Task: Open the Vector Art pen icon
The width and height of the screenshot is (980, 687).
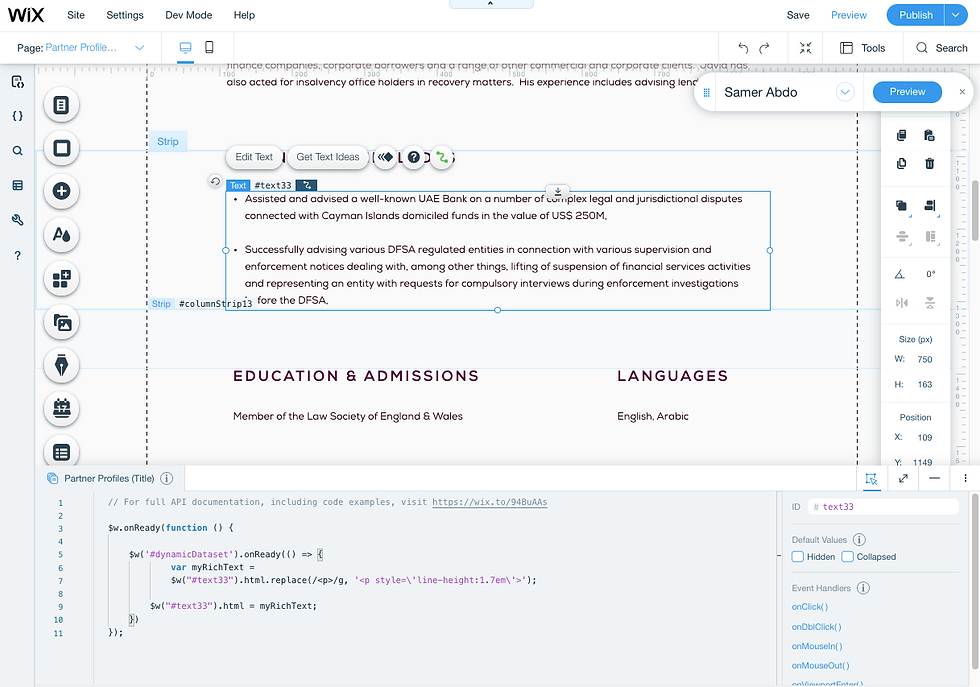Action: click(61, 366)
